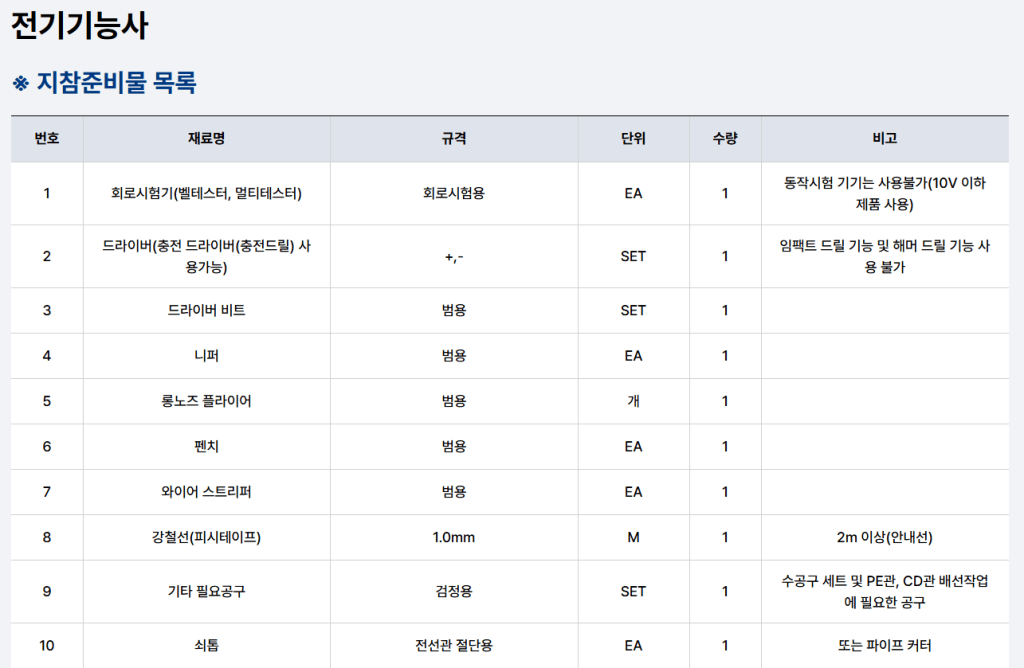Click the 수량 column header
Image resolution: width=1024 pixels, height=668 pixels.
(725, 138)
